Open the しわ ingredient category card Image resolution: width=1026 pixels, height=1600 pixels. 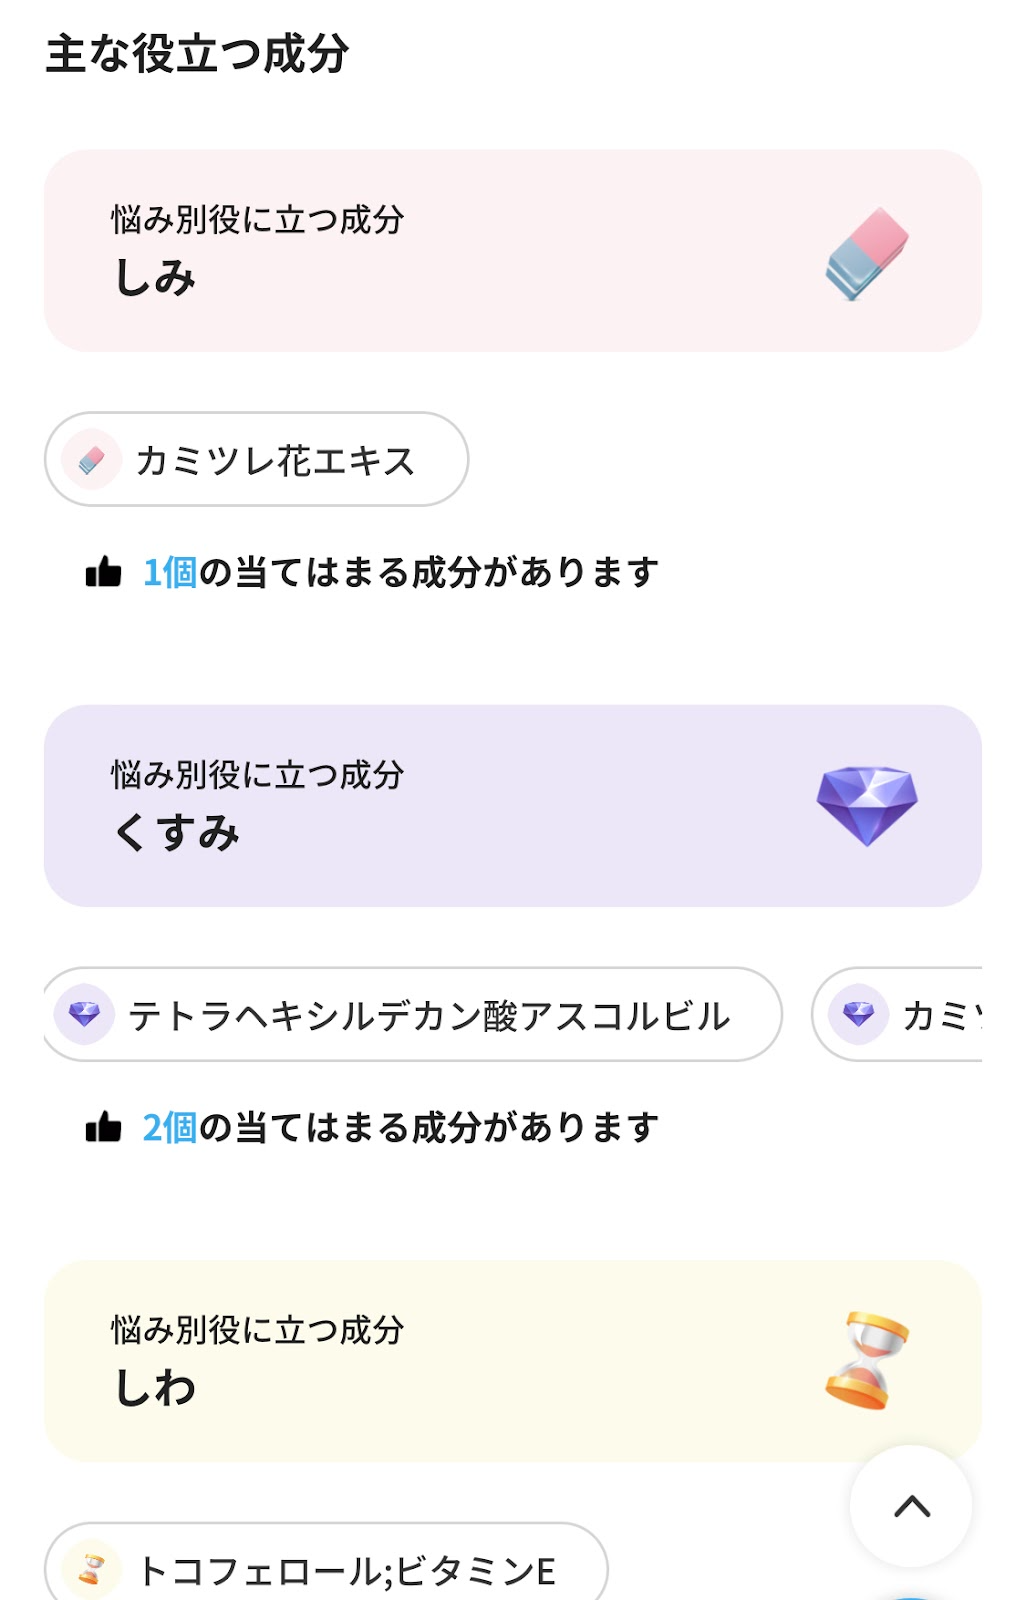pos(513,1361)
